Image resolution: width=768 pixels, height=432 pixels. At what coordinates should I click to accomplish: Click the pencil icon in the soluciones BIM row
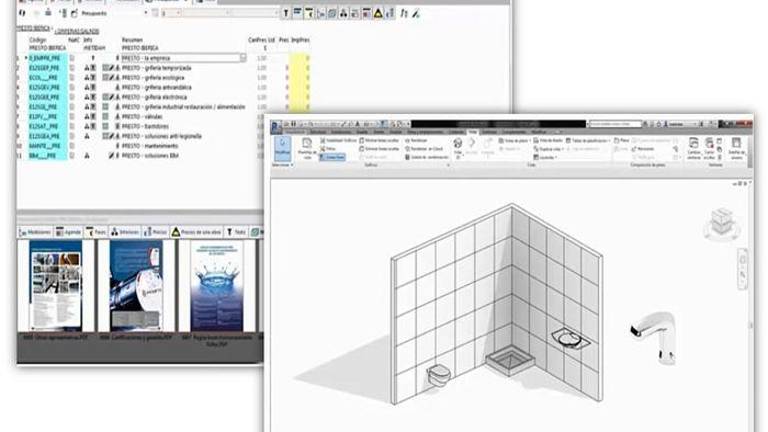[112, 155]
